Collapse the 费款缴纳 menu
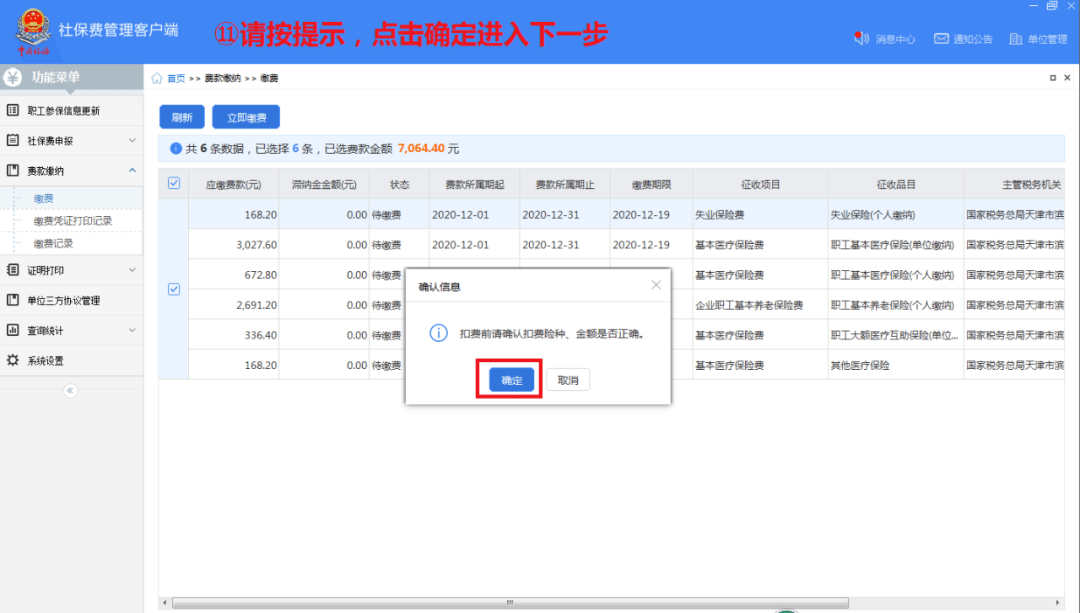This screenshot has width=1080, height=613. point(67,169)
